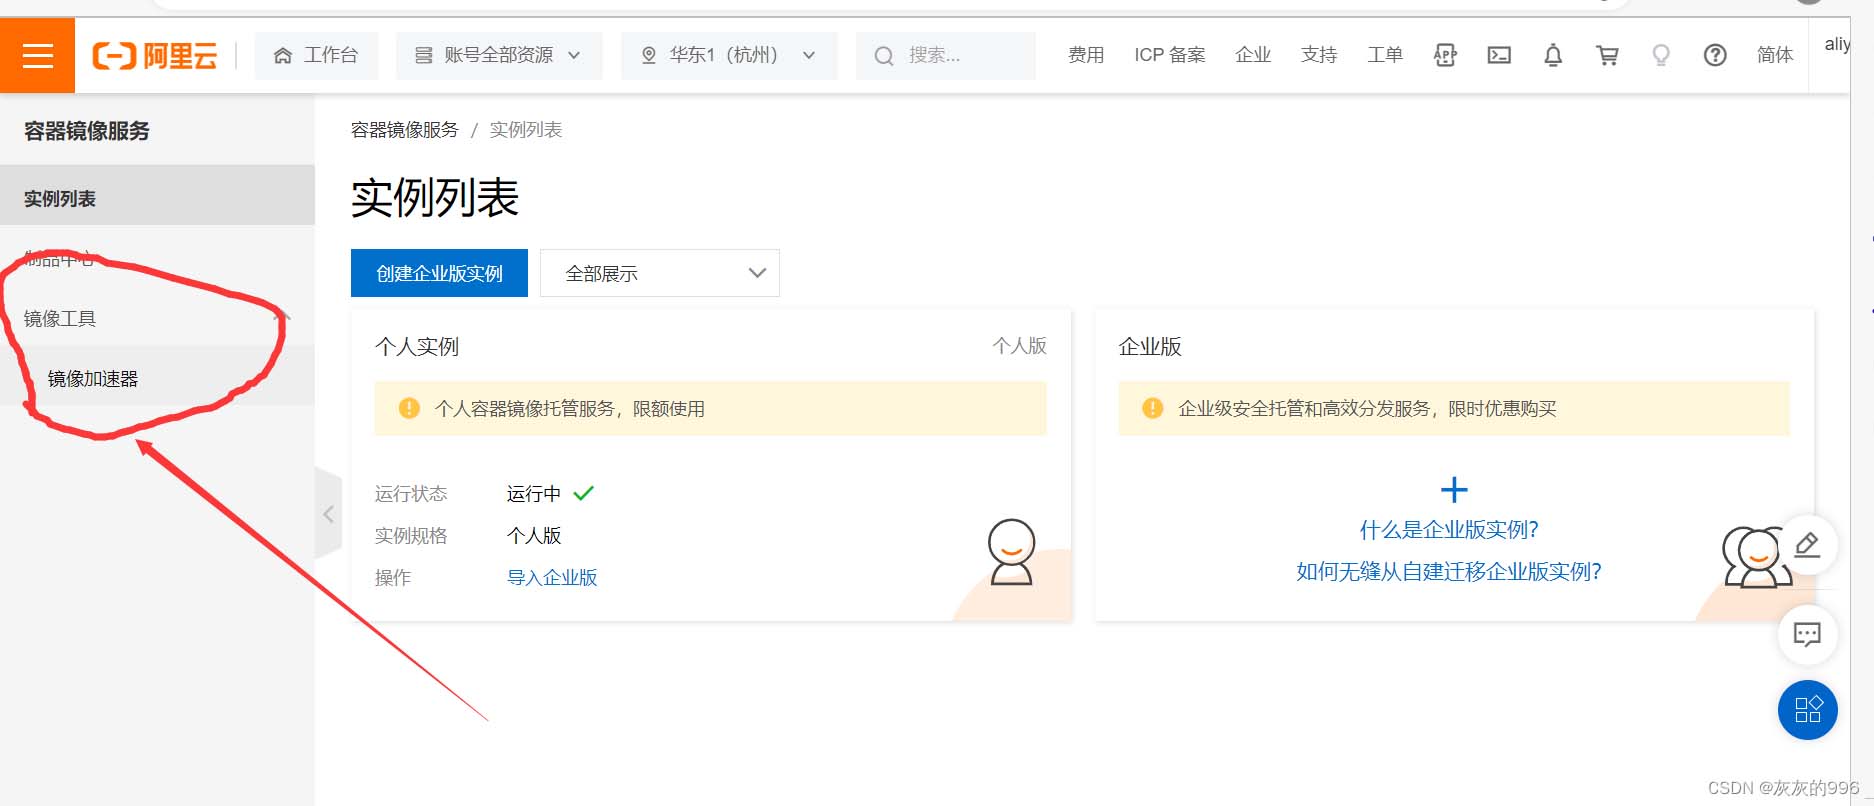This screenshot has width=1874, height=806.
Task: Open the help question-mark icon
Action: pyautogui.click(x=1715, y=55)
